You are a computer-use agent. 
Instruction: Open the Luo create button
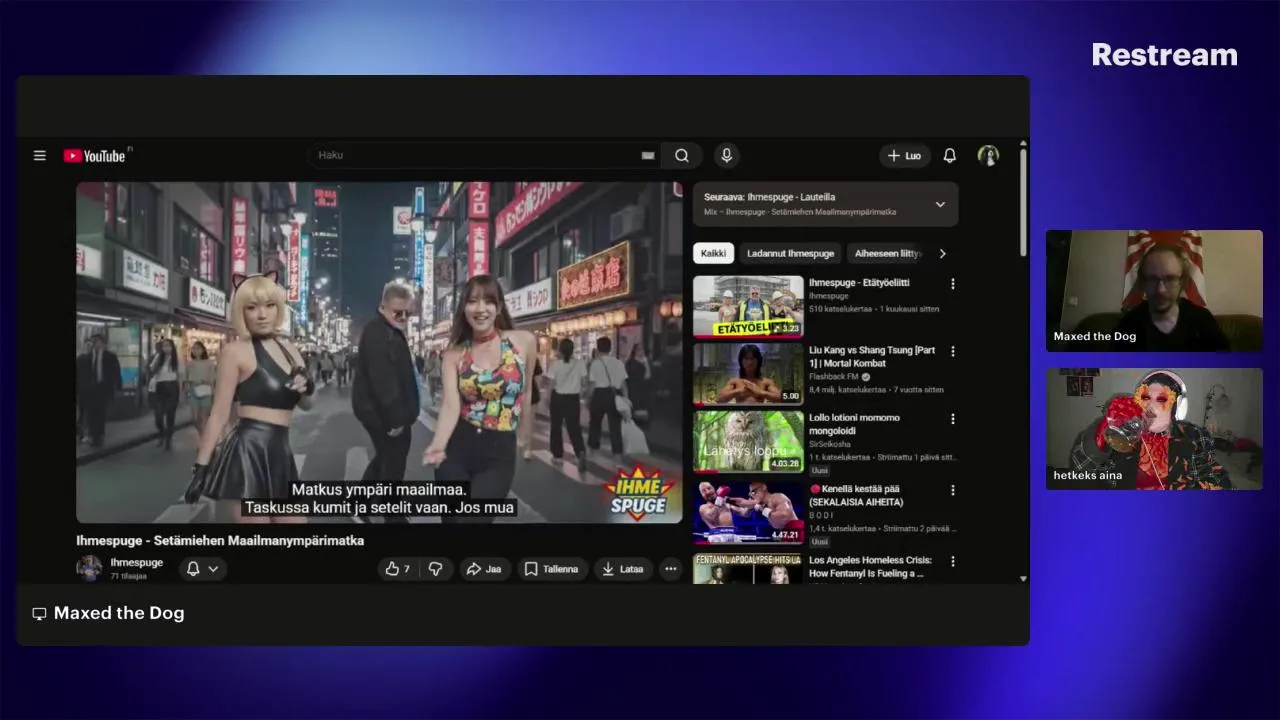click(x=904, y=156)
